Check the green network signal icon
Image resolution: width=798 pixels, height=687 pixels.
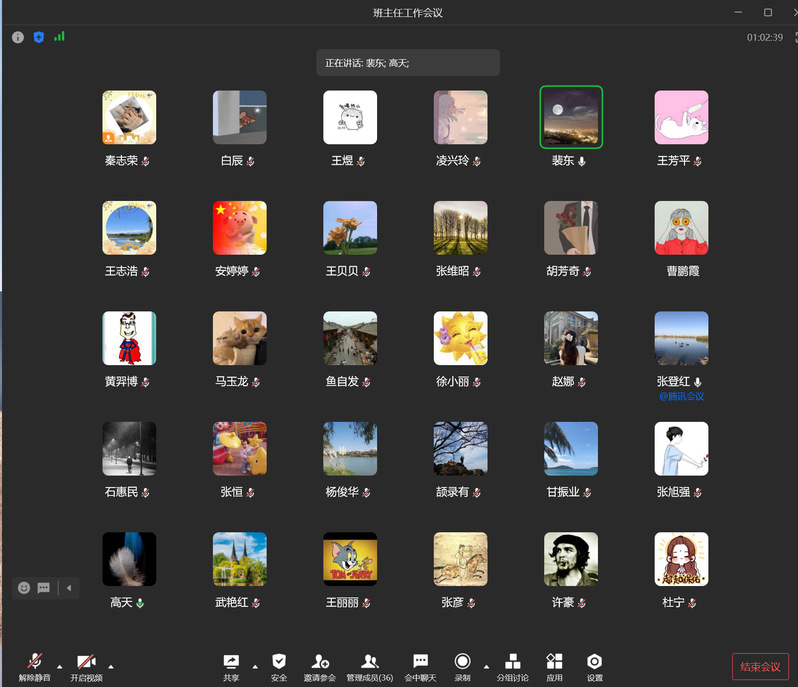[60, 37]
